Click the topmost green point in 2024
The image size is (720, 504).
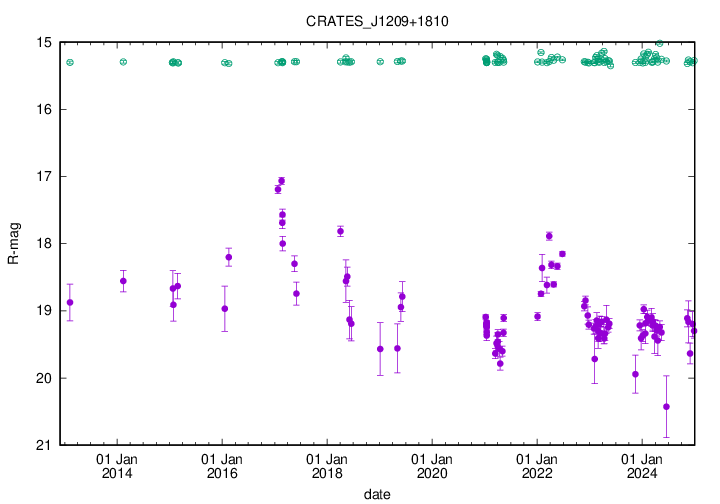[x=659, y=44]
